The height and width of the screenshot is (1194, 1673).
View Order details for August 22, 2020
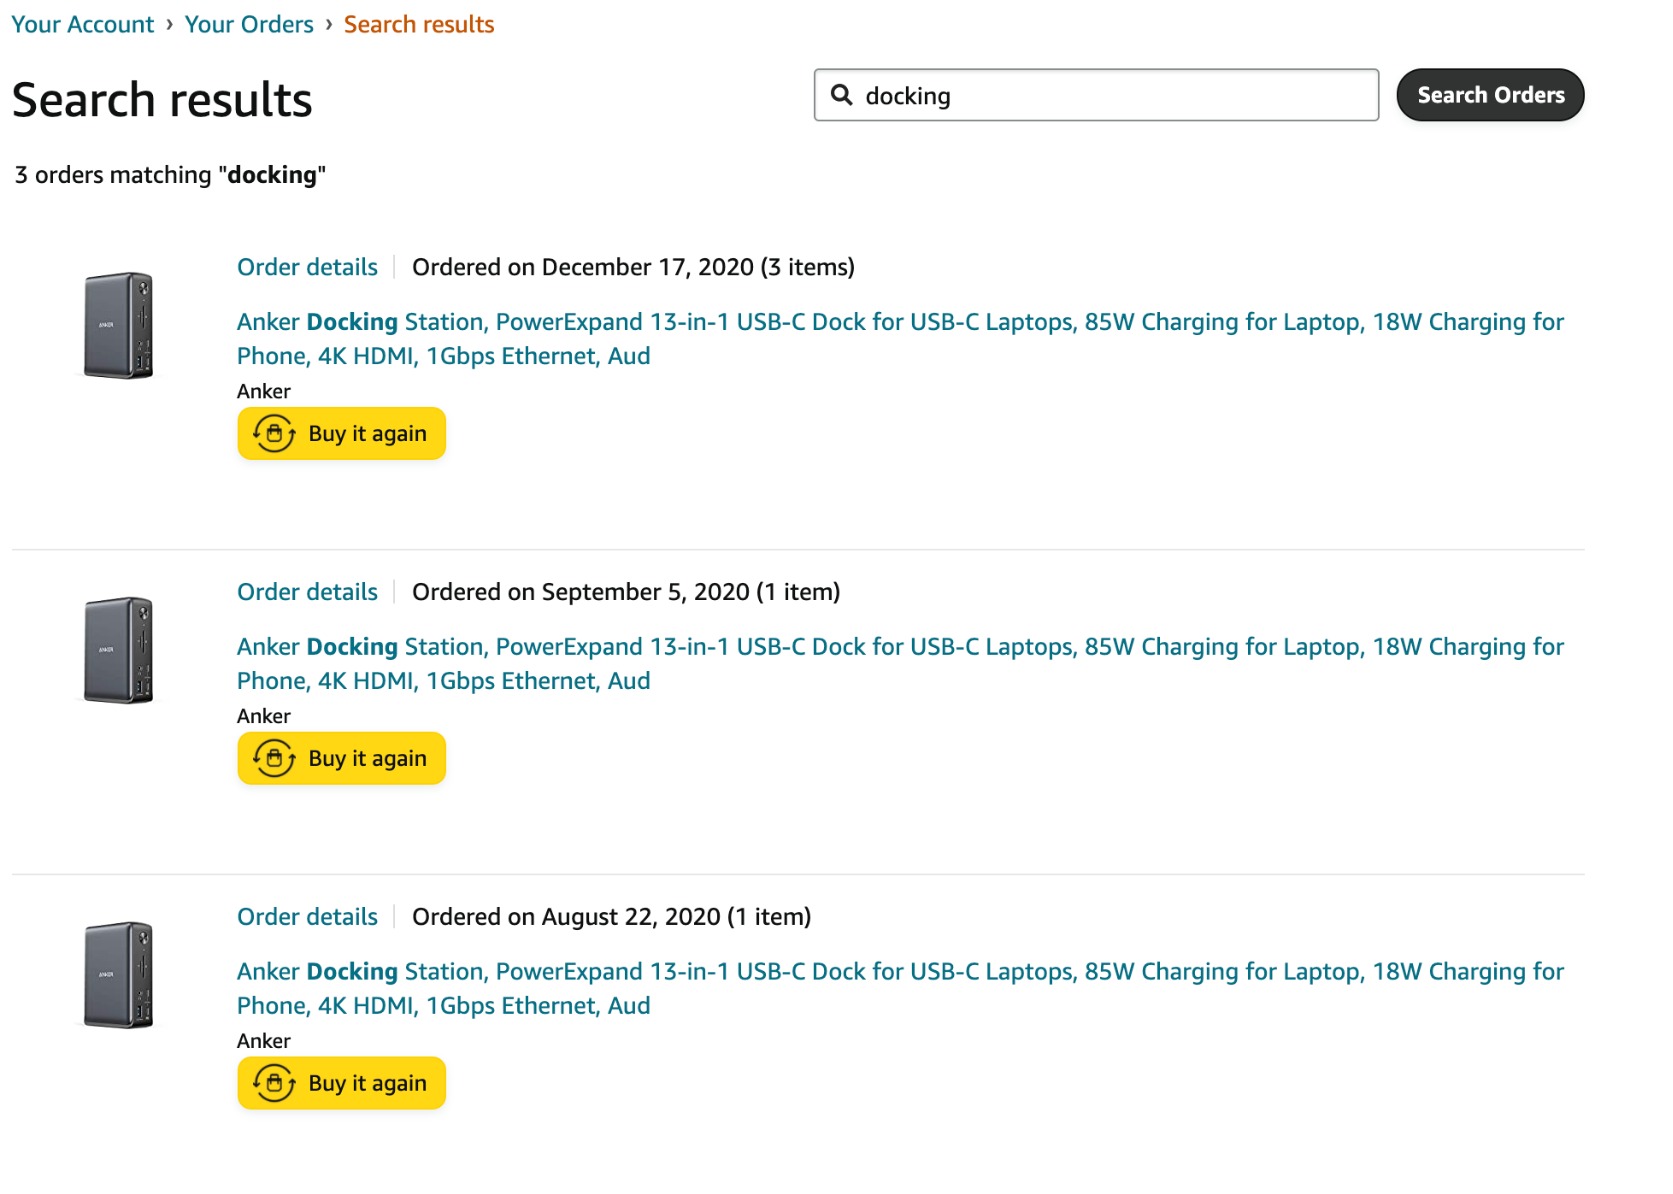[x=307, y=917]
